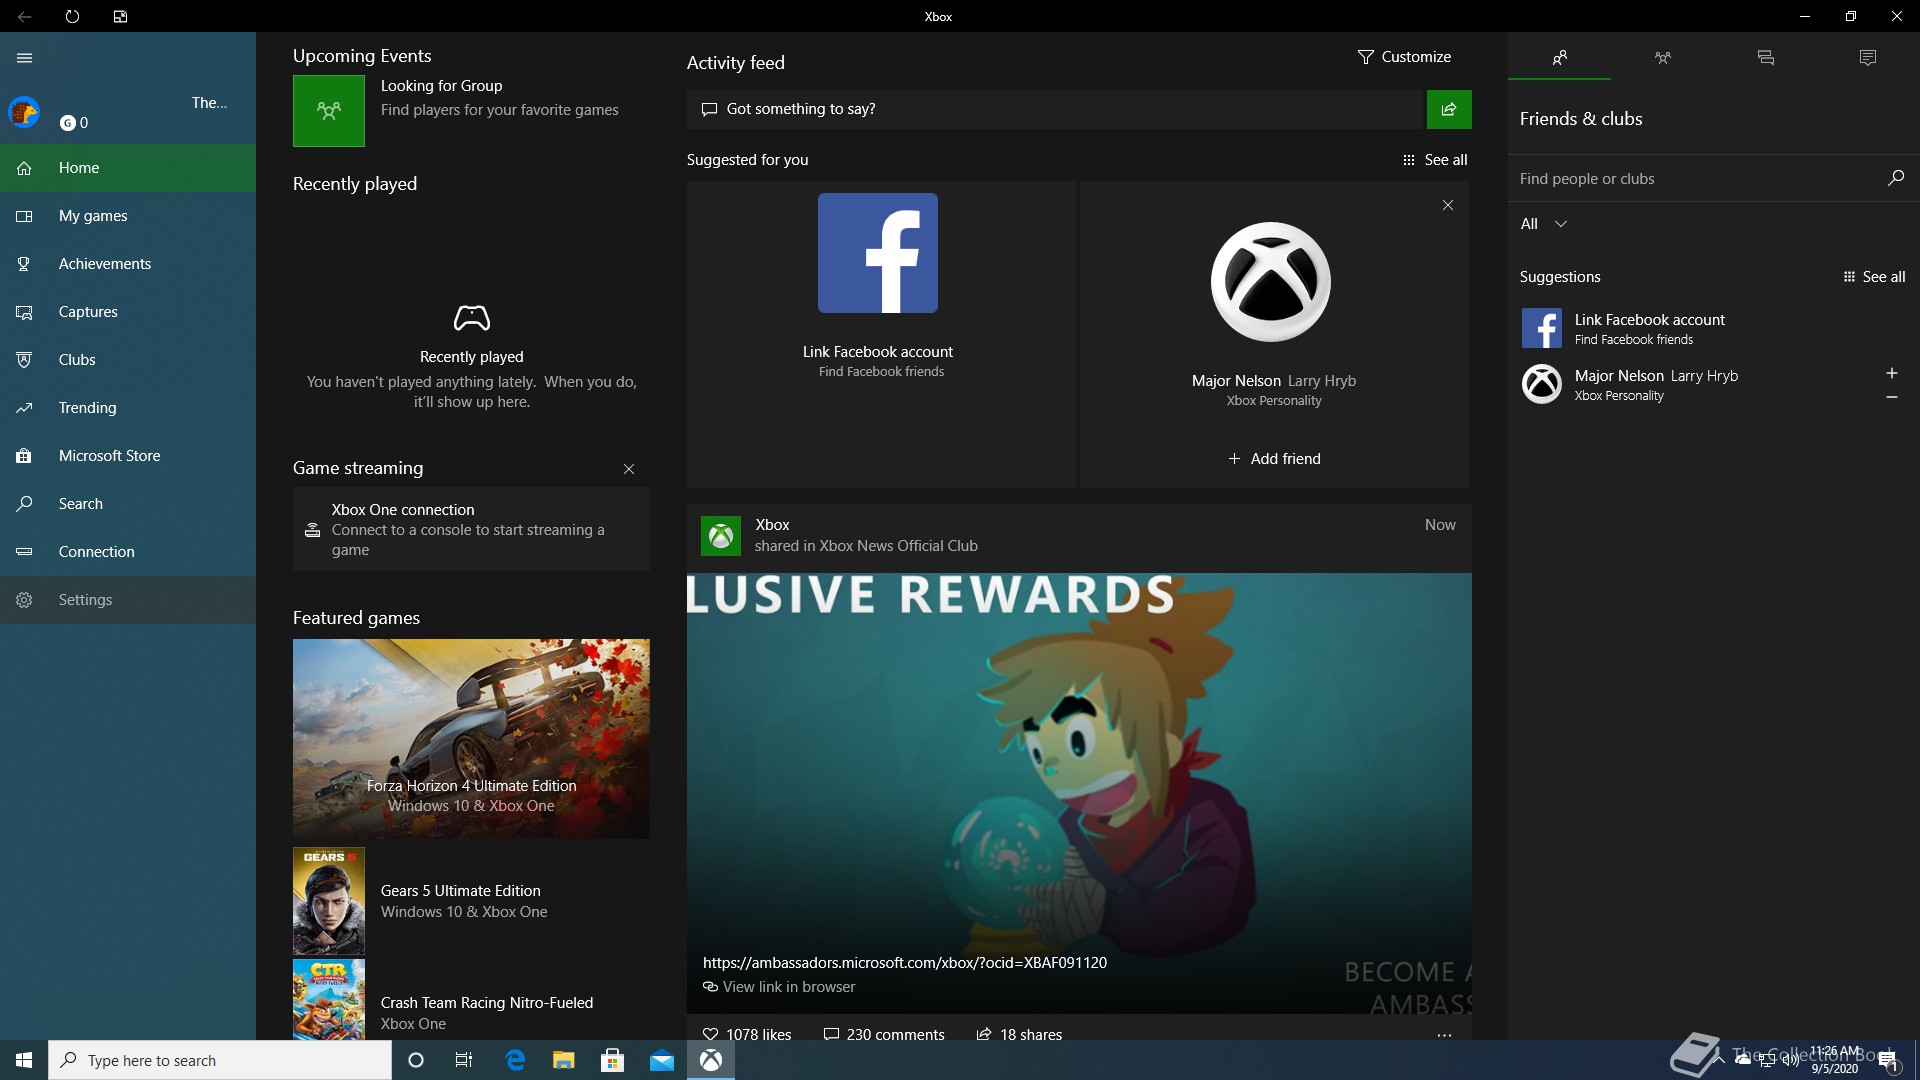The image size is (1920, 1080).
Task: Open the post more options ellipsis
Action: [x=1444, y=1036]
